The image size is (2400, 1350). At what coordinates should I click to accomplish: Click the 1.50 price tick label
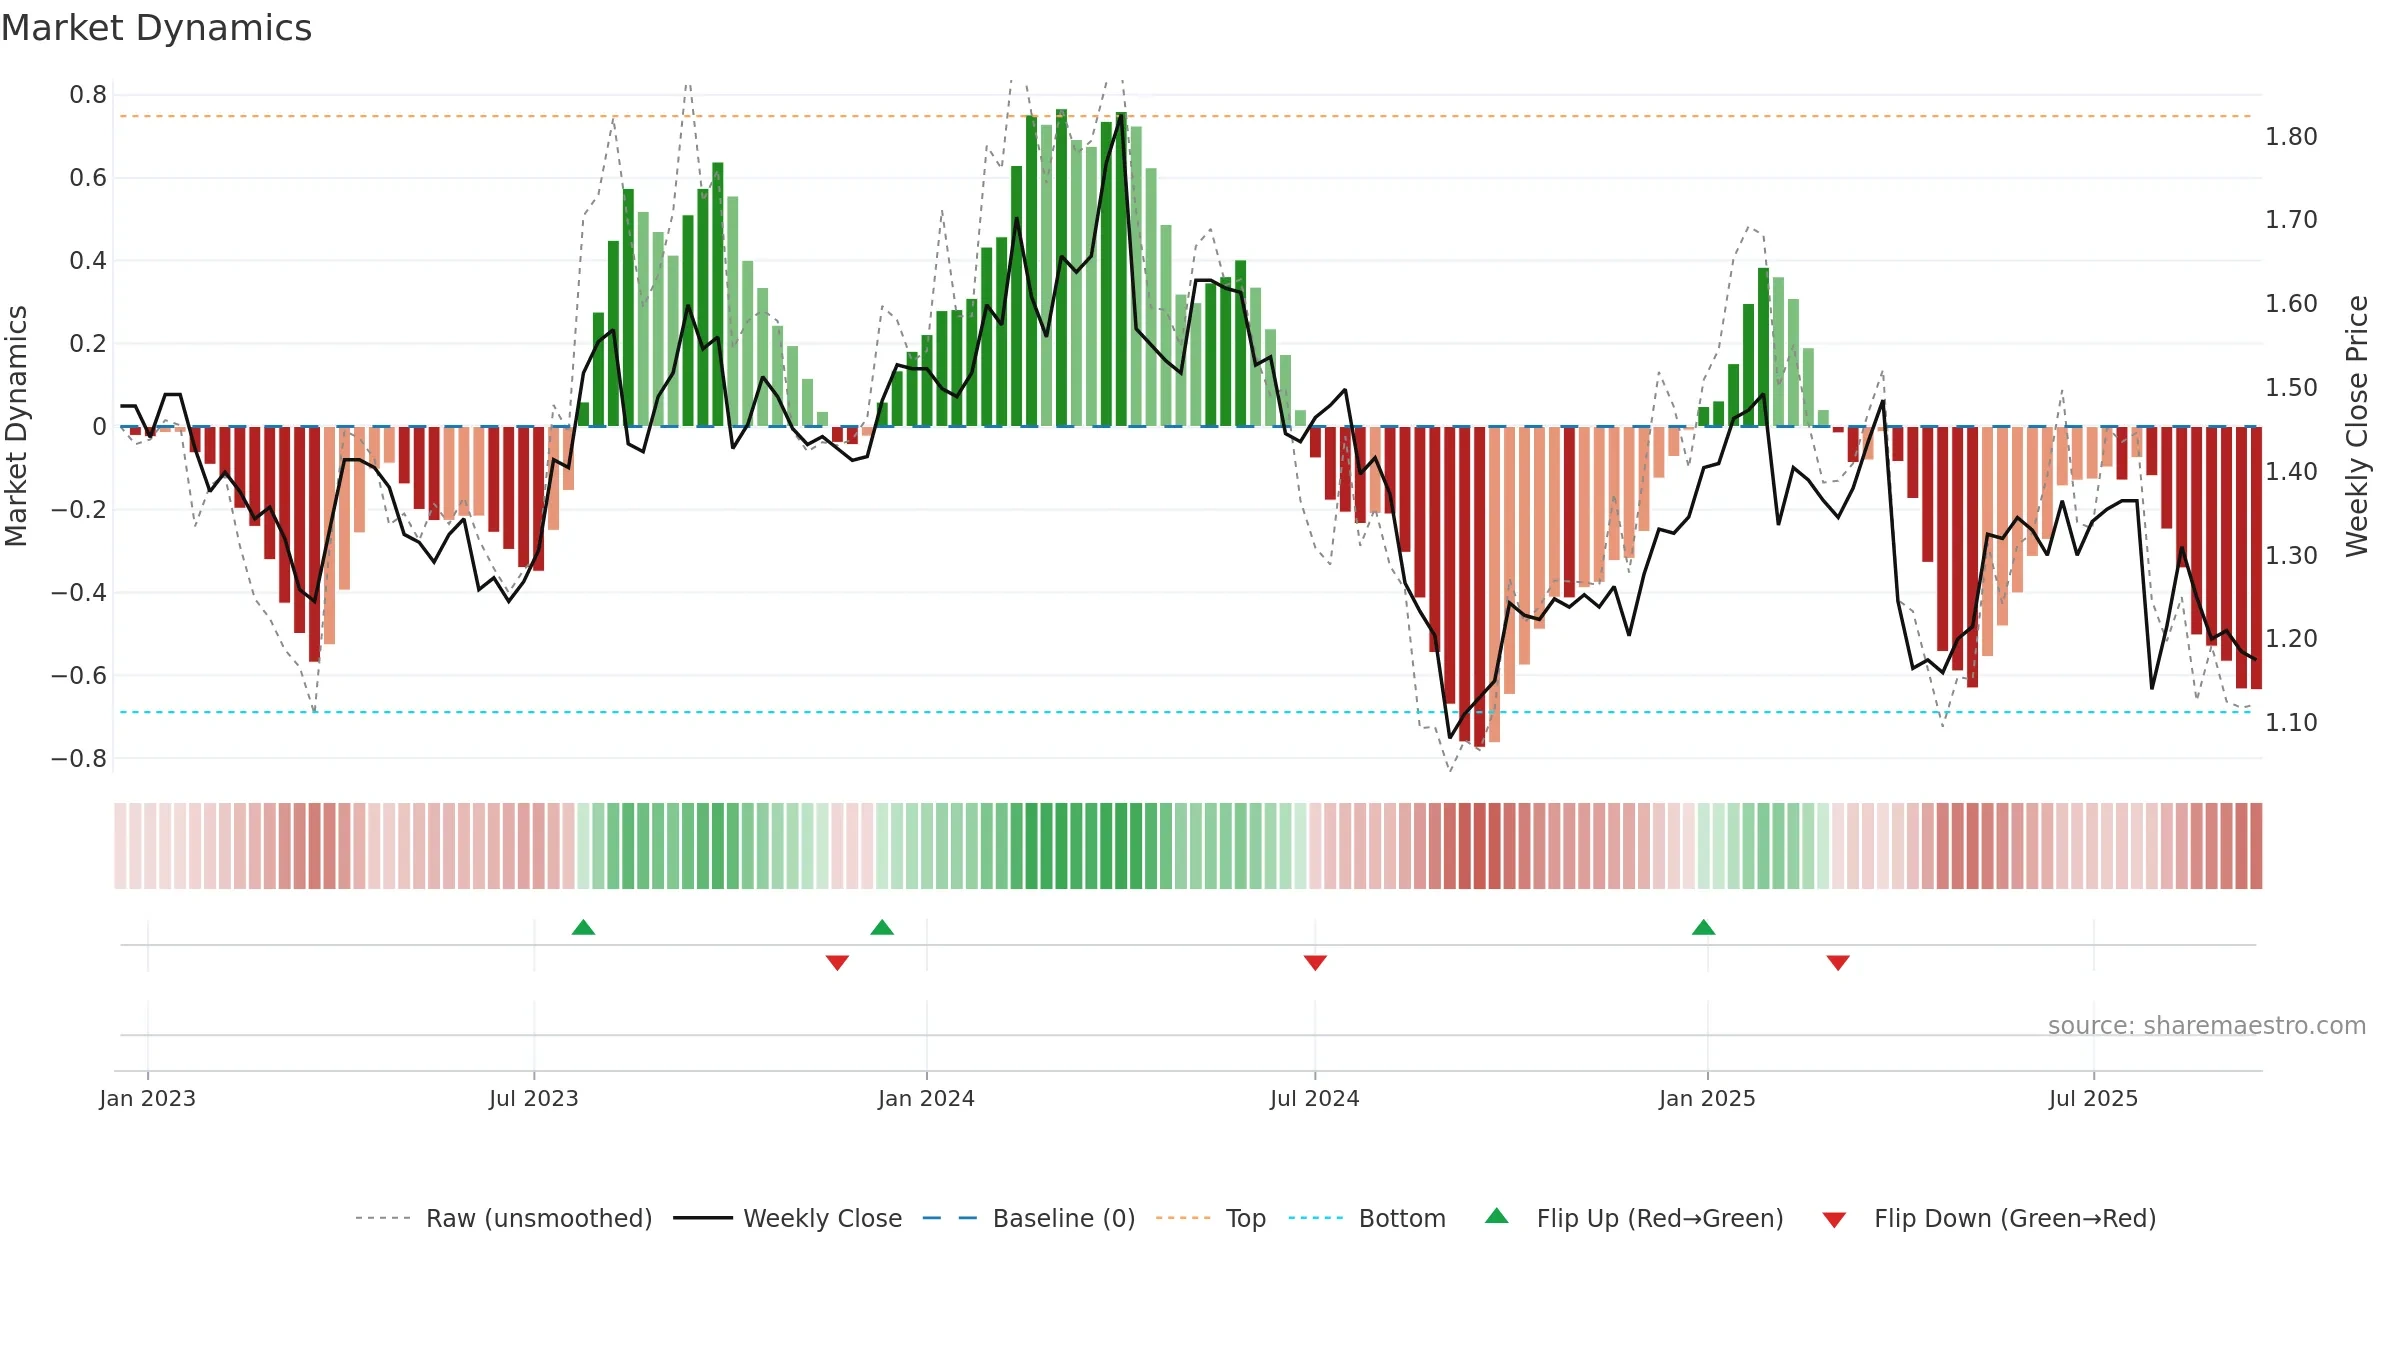point(2291,387)
